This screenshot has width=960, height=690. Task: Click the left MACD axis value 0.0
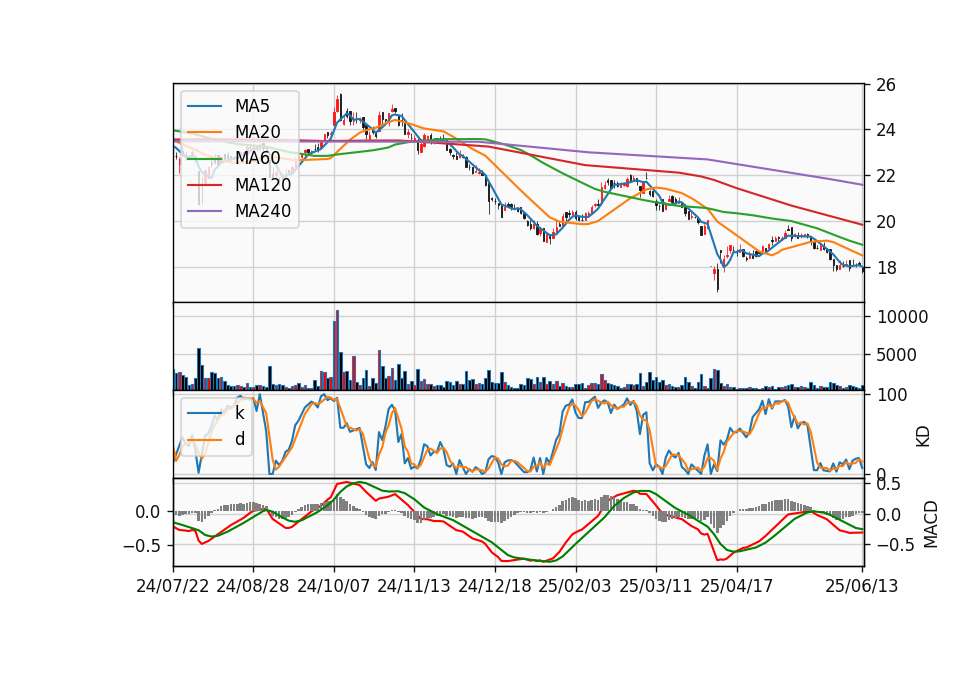[148, 512]
